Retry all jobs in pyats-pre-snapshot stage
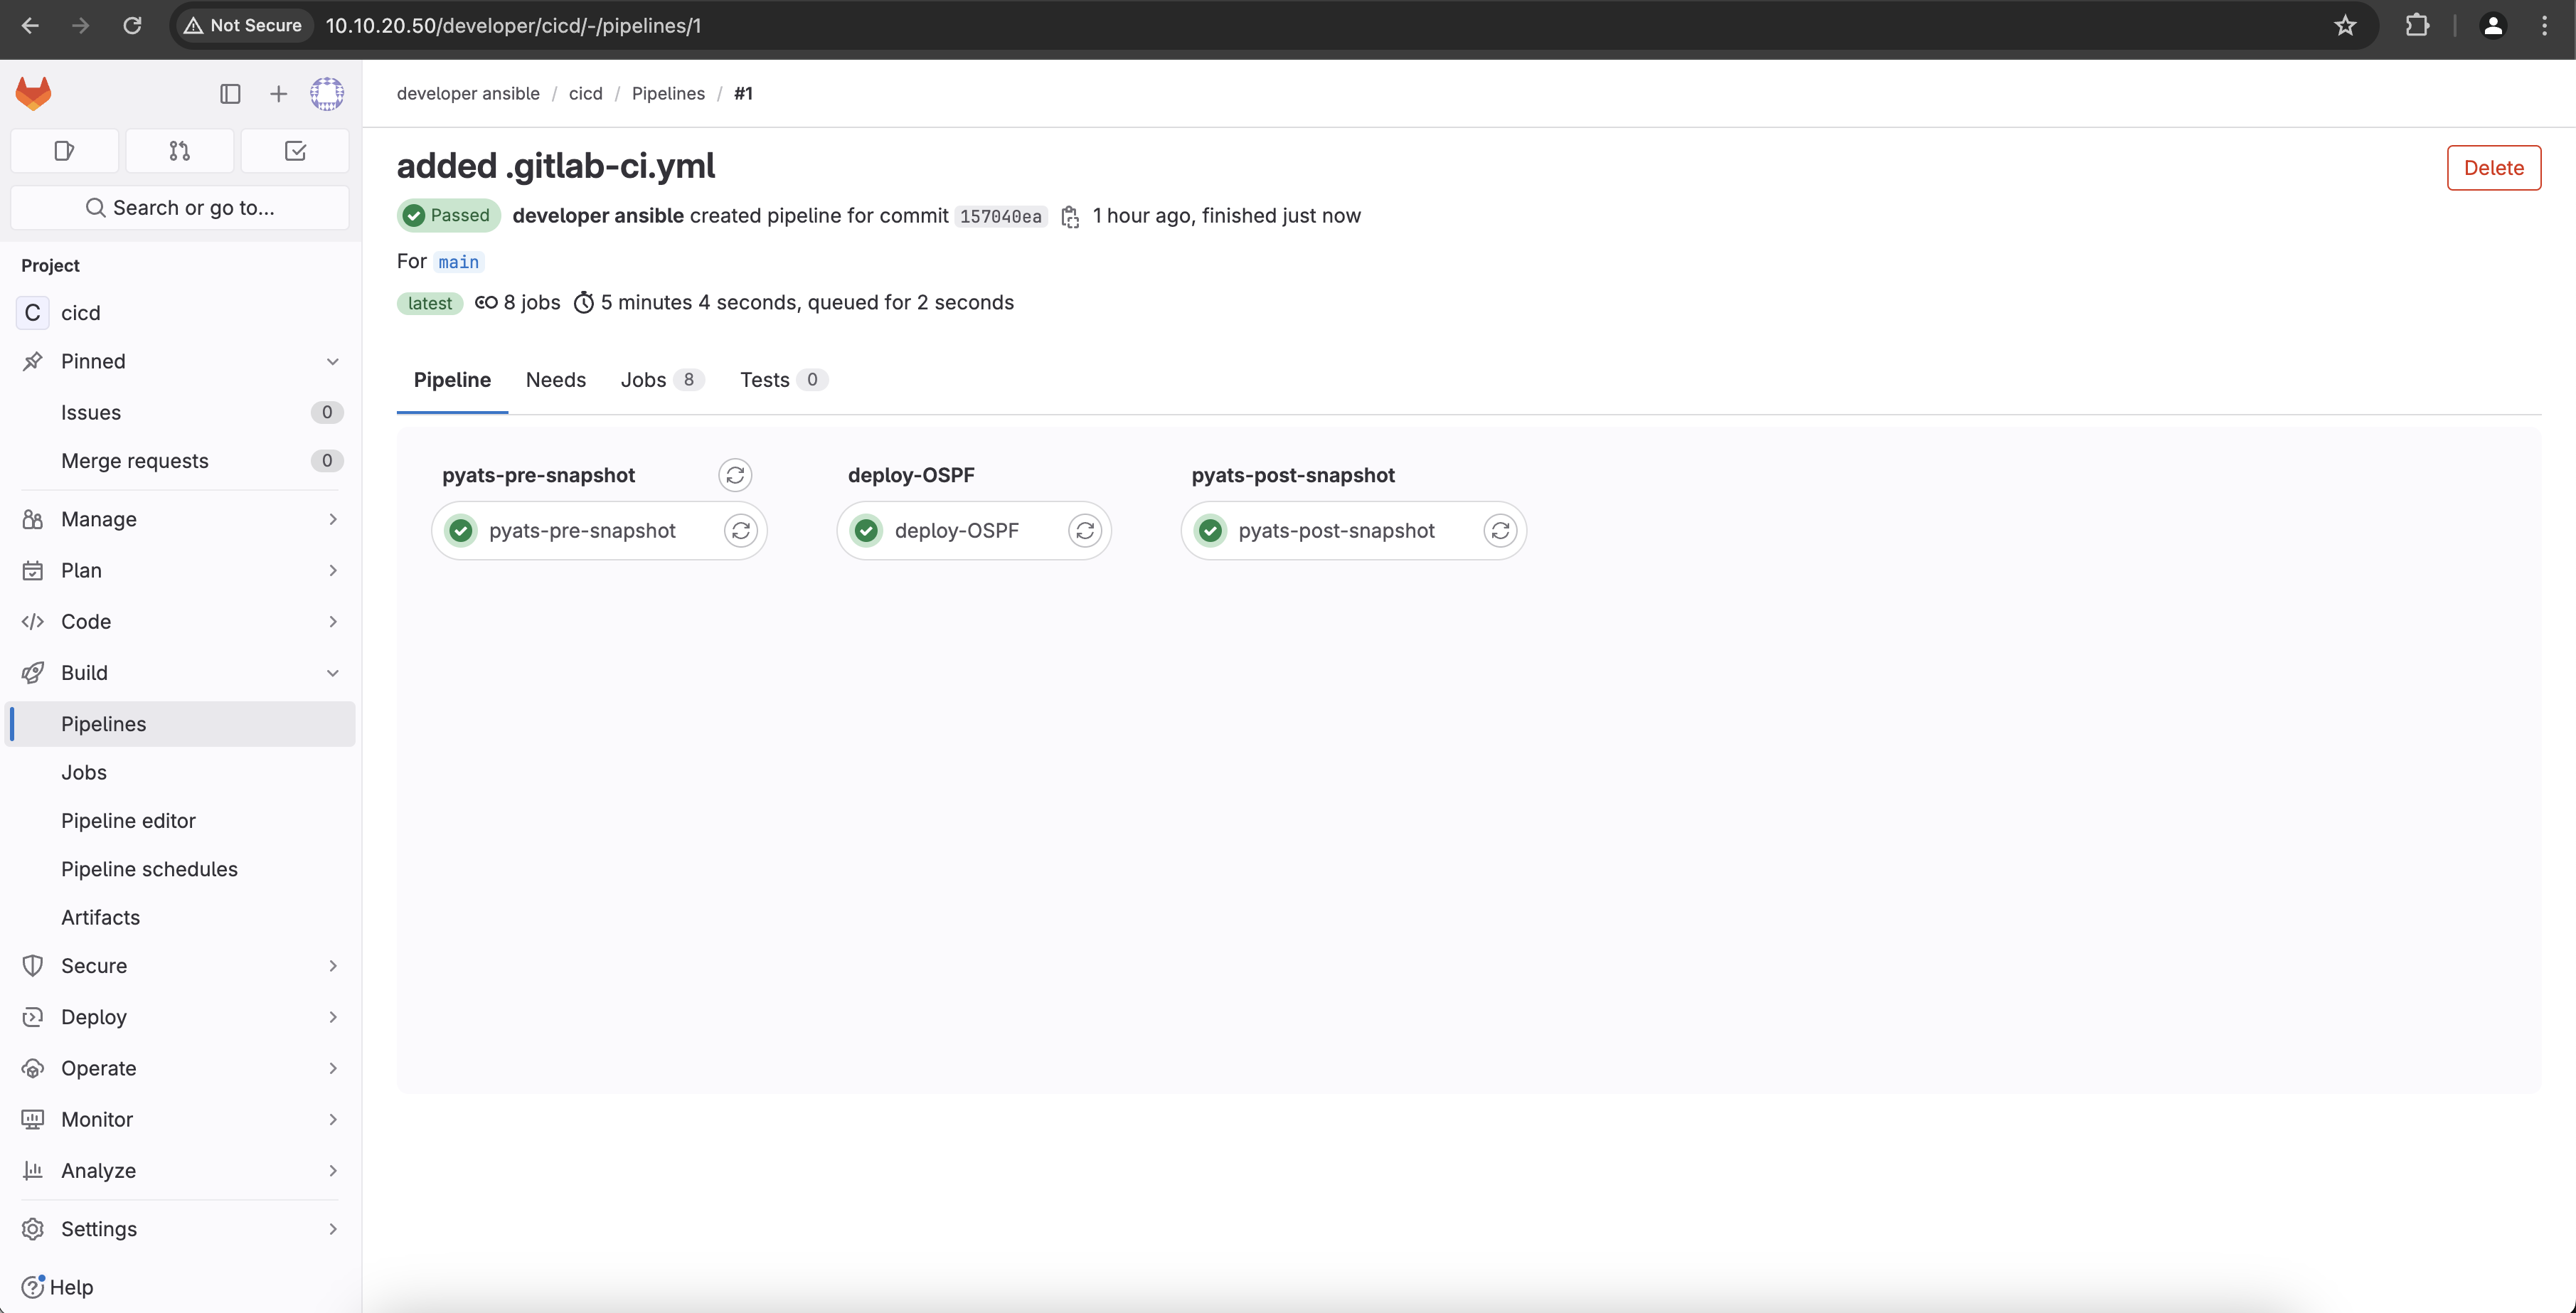The height and width of the screenshot is (1313, 2576). [735, 475]
